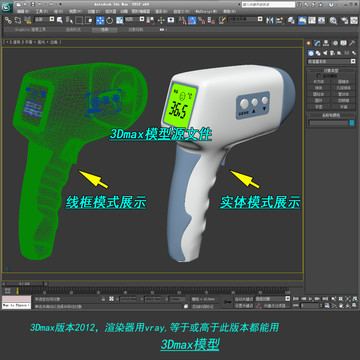Open the Material Editor
The height and width of the screenshot is (360, 360).
tap(334, 20)
